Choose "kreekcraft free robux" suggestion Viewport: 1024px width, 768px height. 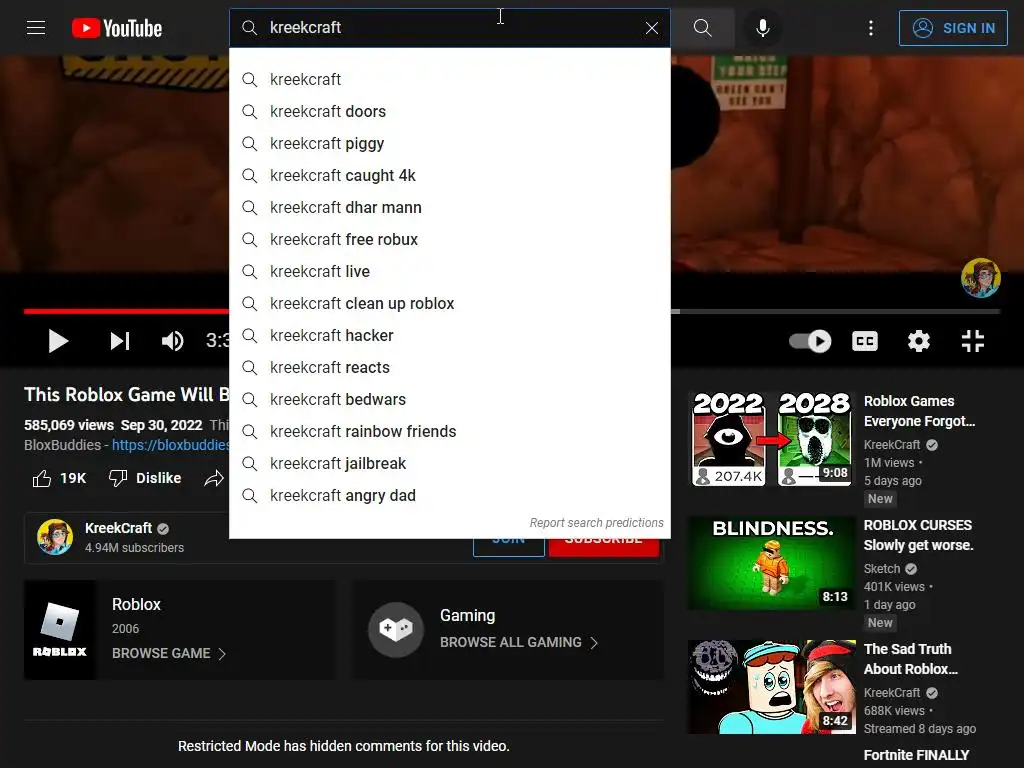click(449, 240)
